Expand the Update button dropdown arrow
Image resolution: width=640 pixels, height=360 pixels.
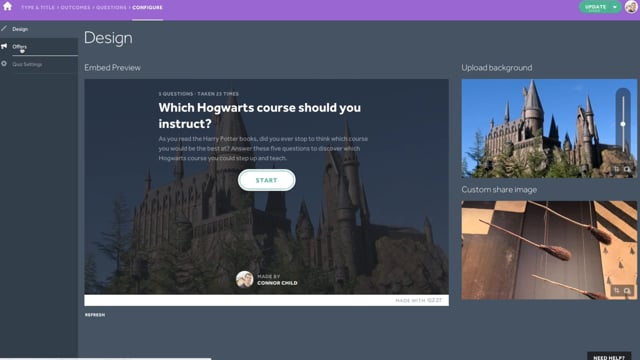(615, 7)
